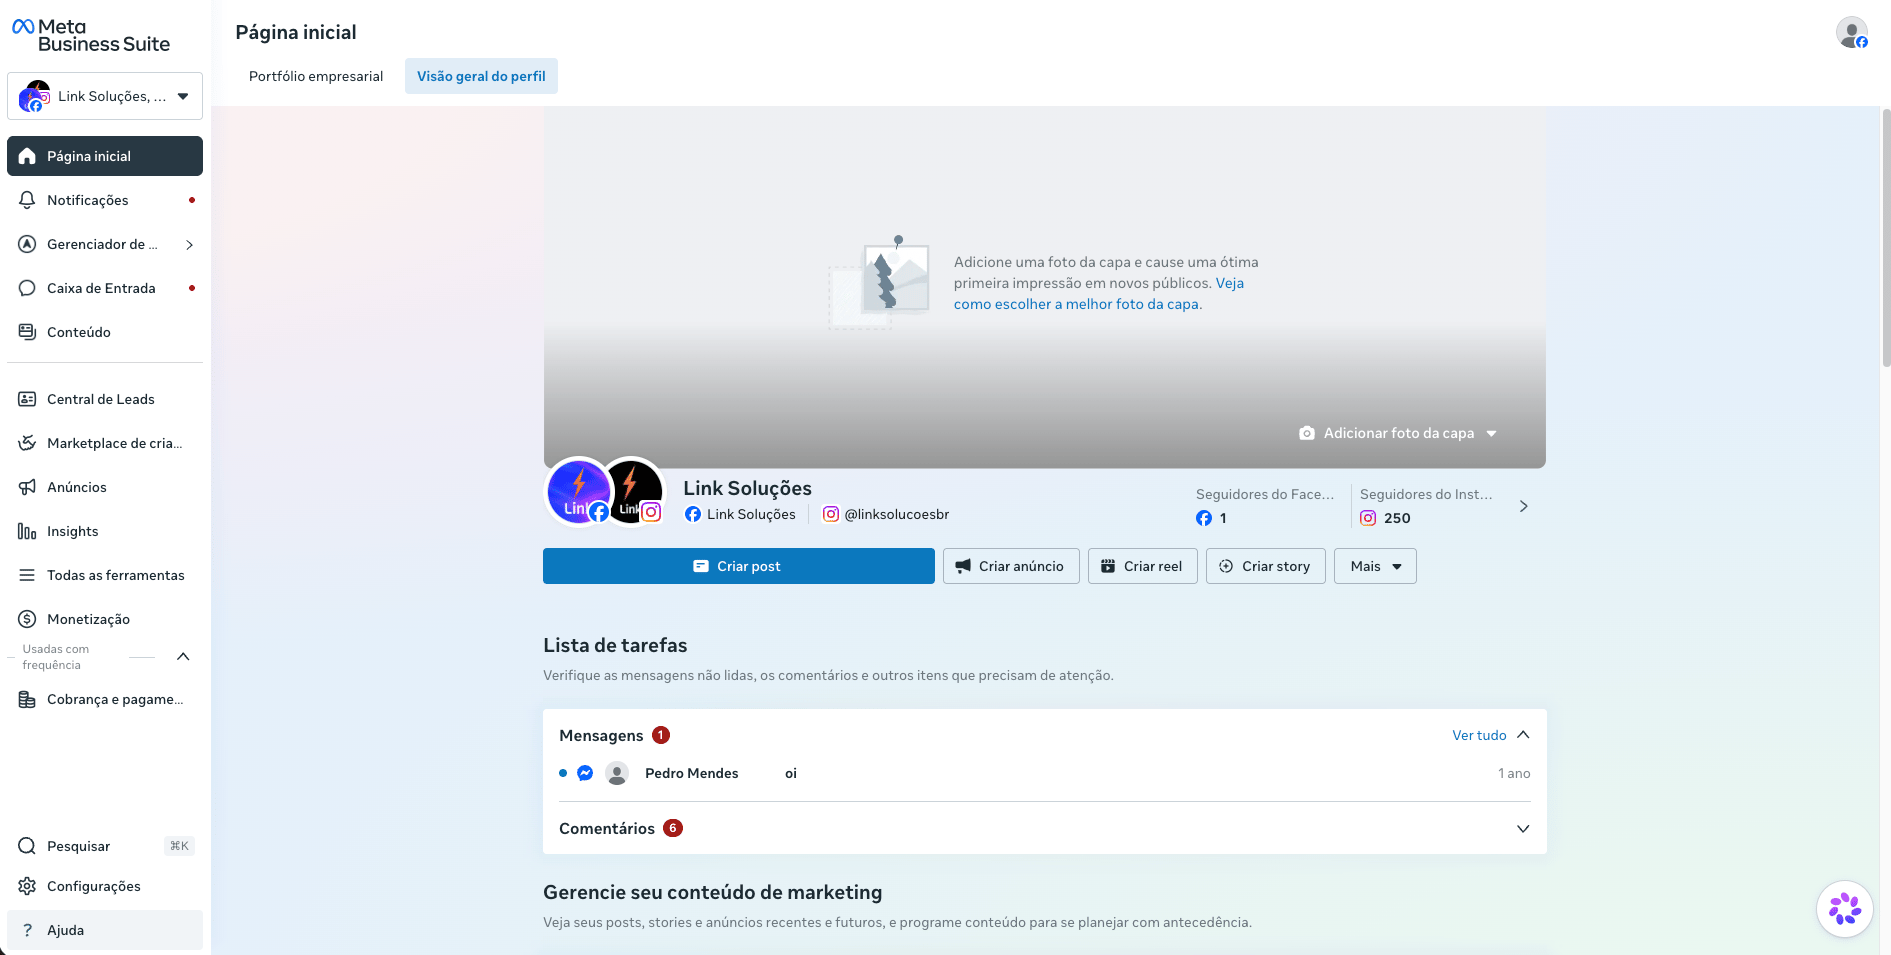The height and width of the screenshot is (955, 1891).
Task: Click the Criar post button
Action: click(x=739, y=566)
